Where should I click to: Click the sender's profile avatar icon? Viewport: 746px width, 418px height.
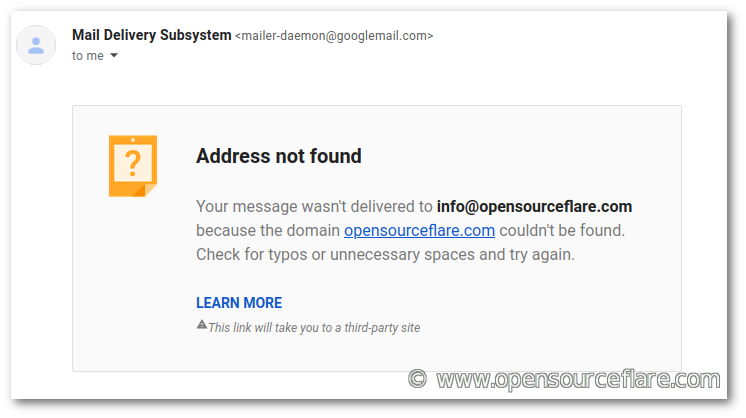(x=37, y=45)
